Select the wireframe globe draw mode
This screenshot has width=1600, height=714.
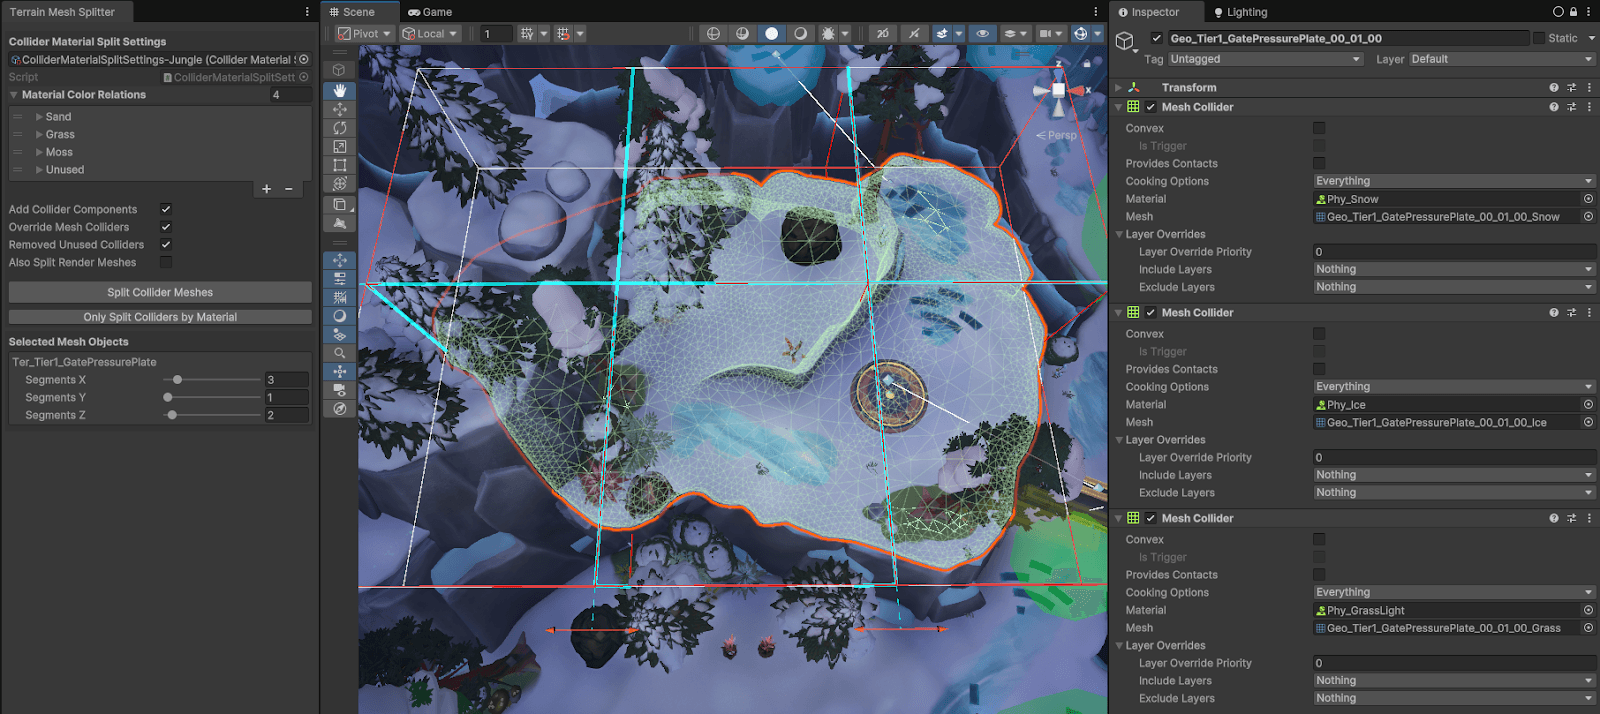click(713, 34)
